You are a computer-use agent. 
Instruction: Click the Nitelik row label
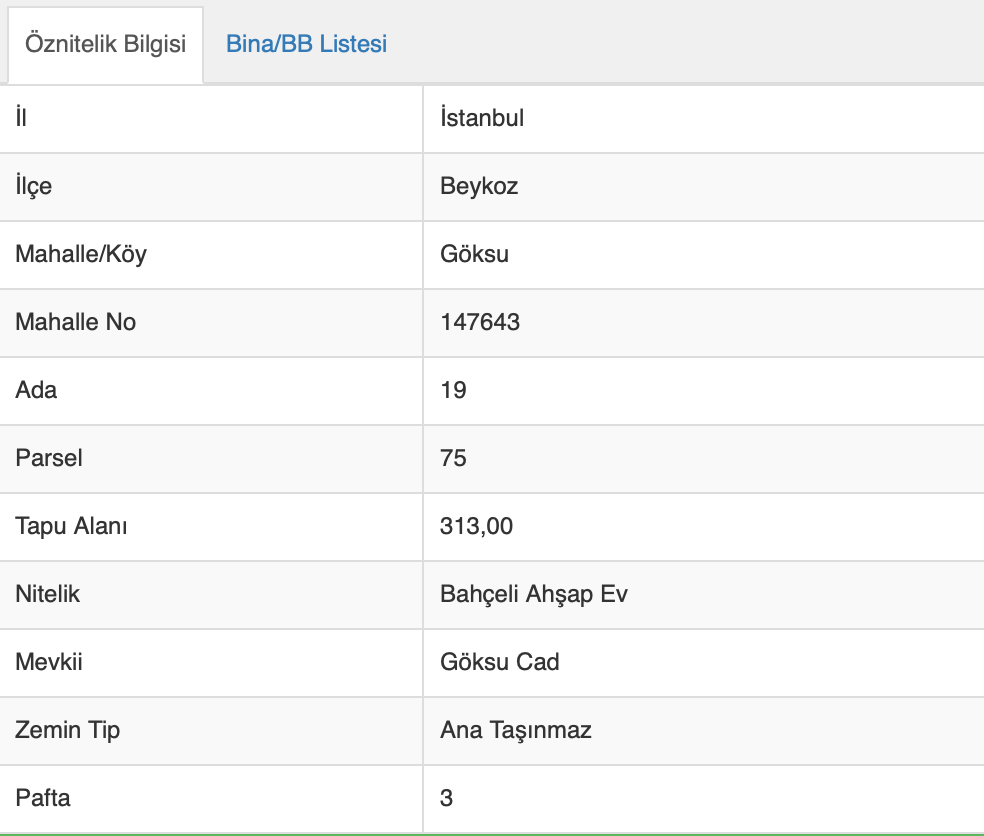[x=48, y=594]
